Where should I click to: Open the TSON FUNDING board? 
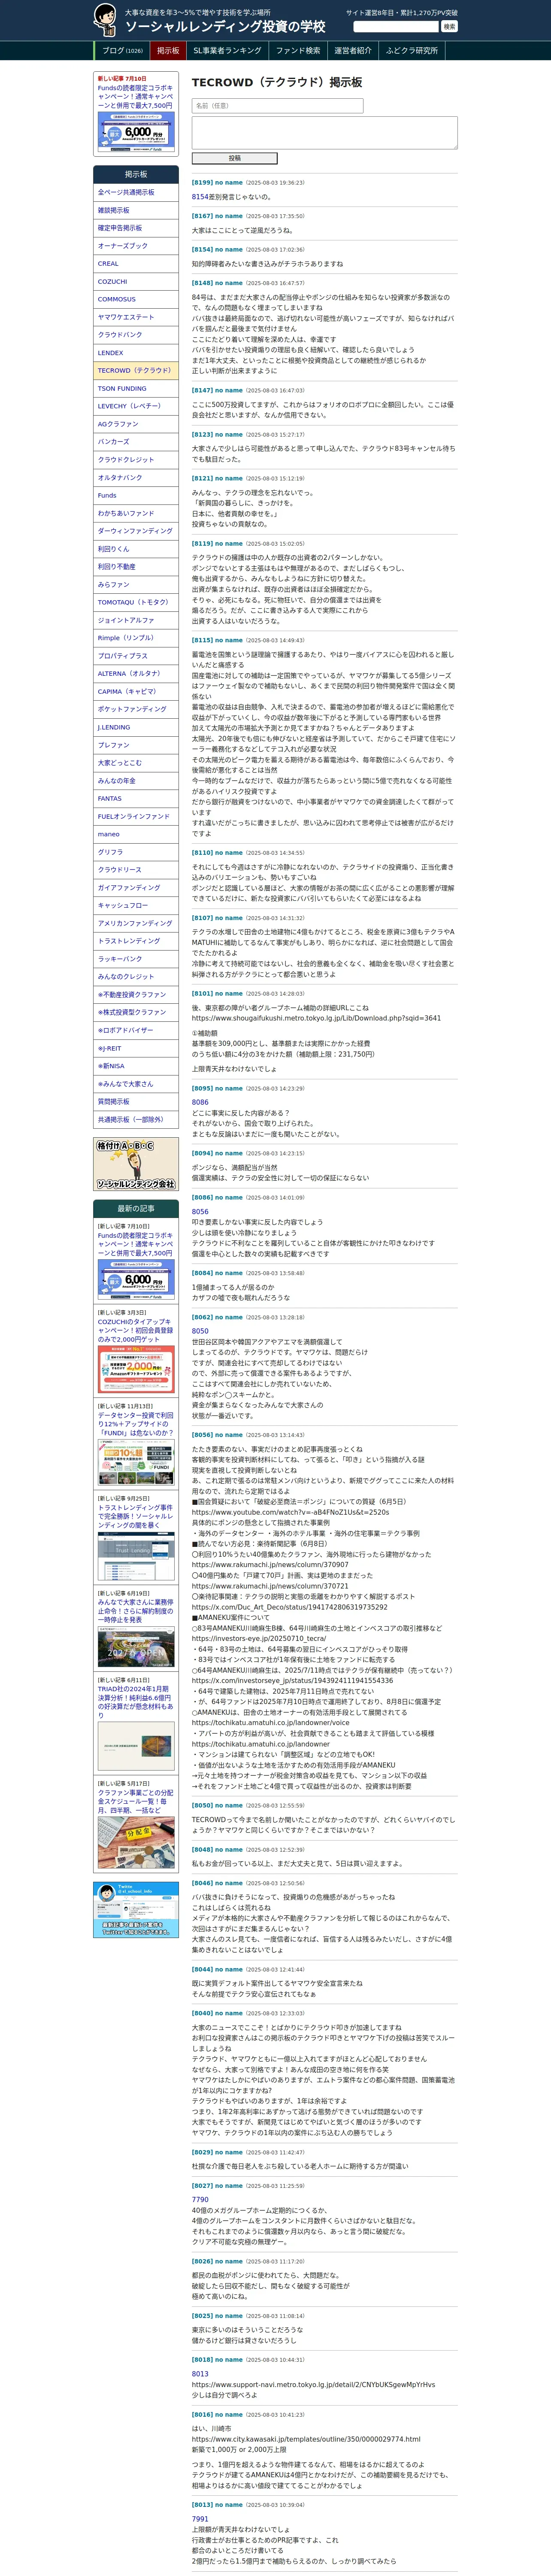pos(136,388)
